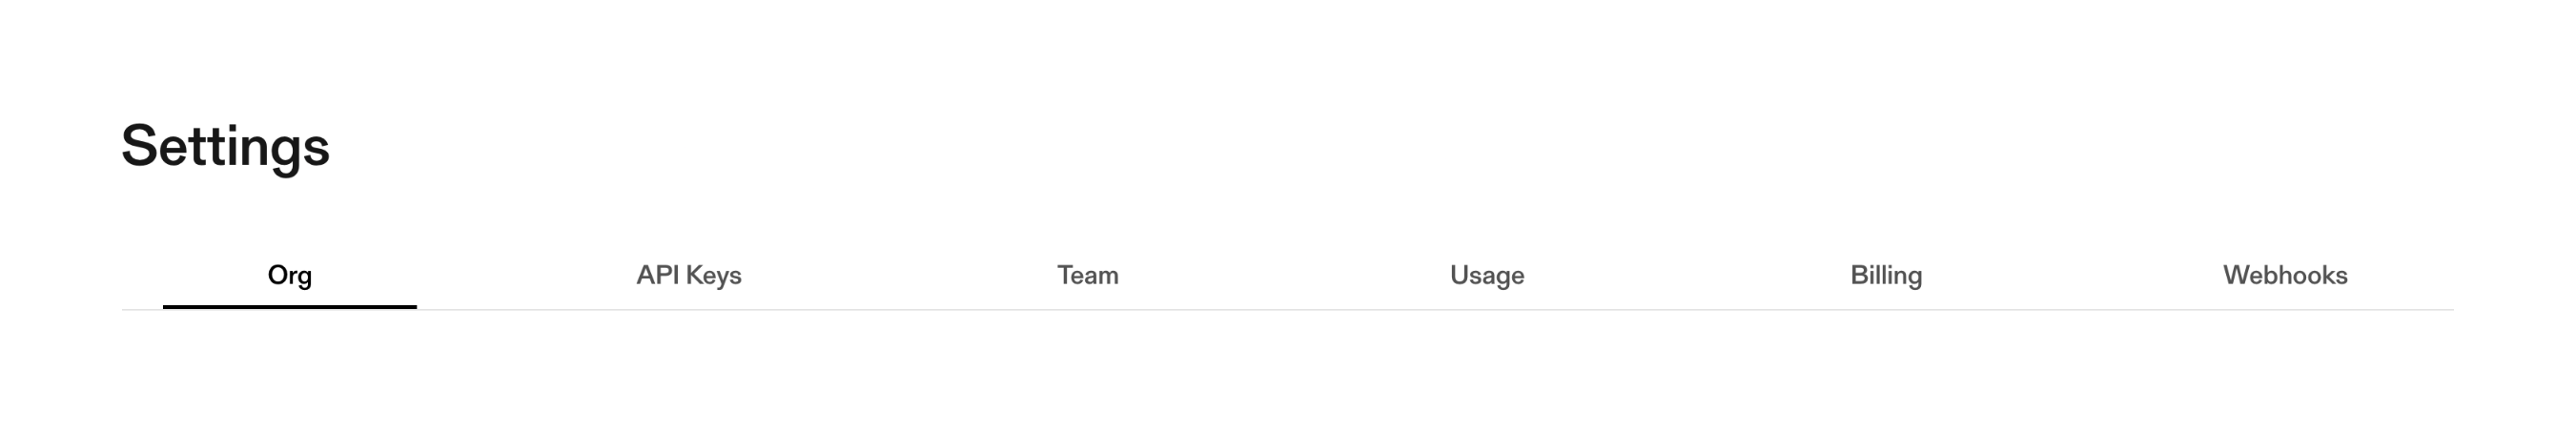Navigate to Usage in Settings tabs

tap(1486, 275)
